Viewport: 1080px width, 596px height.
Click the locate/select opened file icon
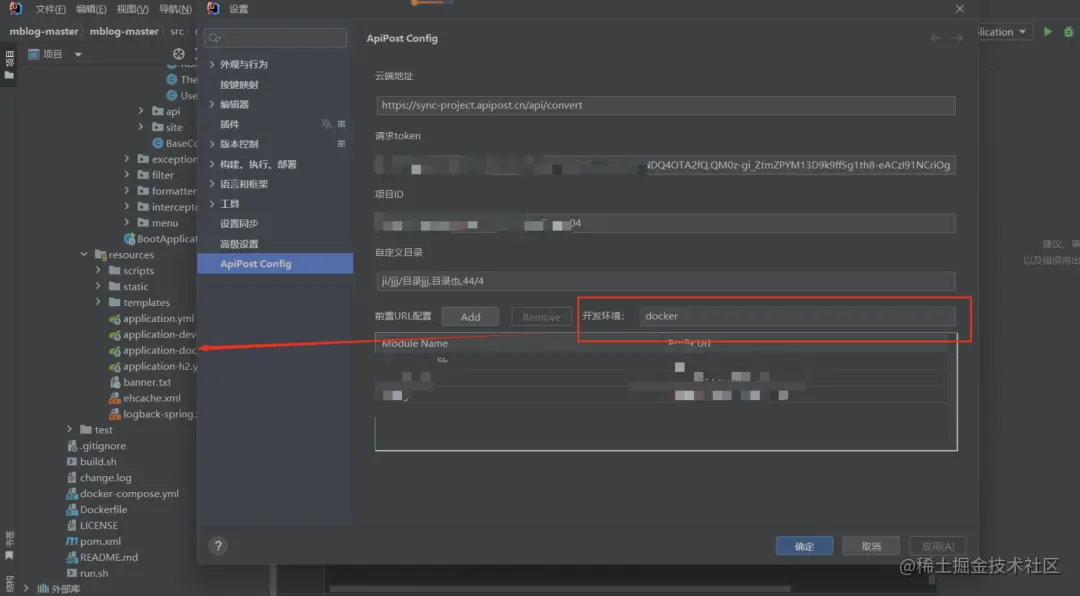(178, 54)
